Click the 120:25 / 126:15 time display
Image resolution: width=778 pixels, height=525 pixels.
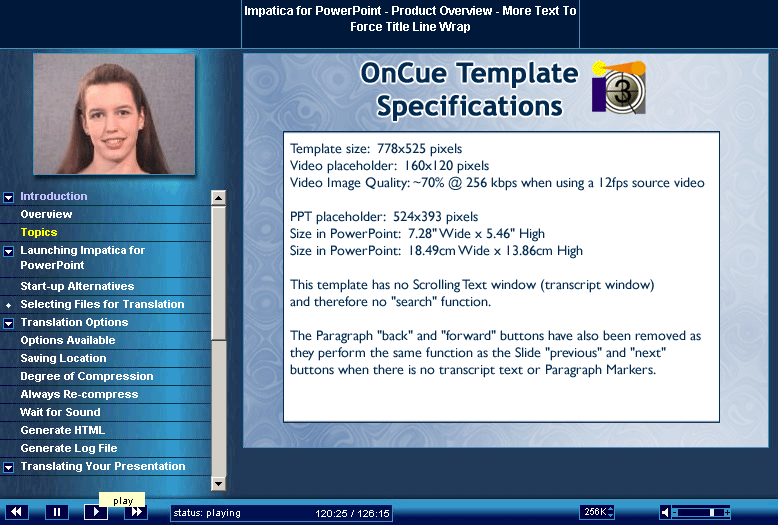[352, 513]
